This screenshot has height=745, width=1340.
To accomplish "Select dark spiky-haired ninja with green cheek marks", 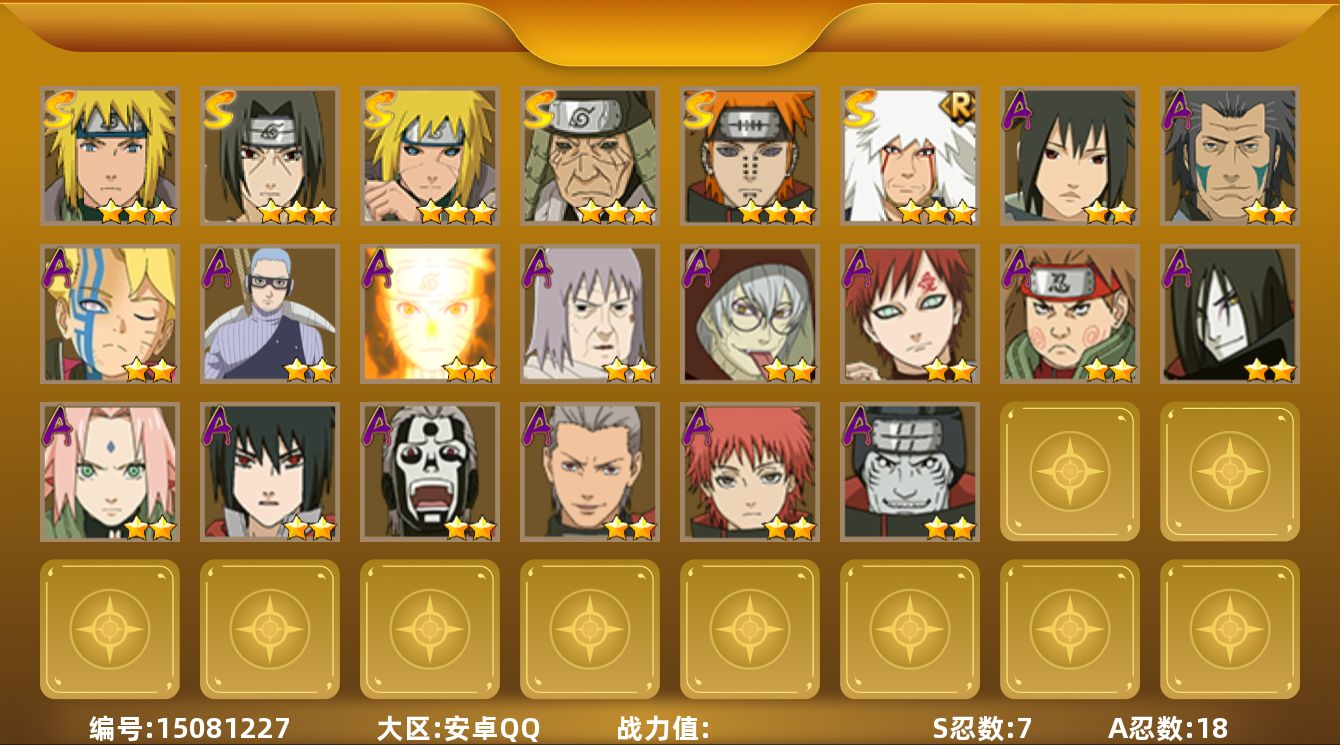I will coord(1230,156).
